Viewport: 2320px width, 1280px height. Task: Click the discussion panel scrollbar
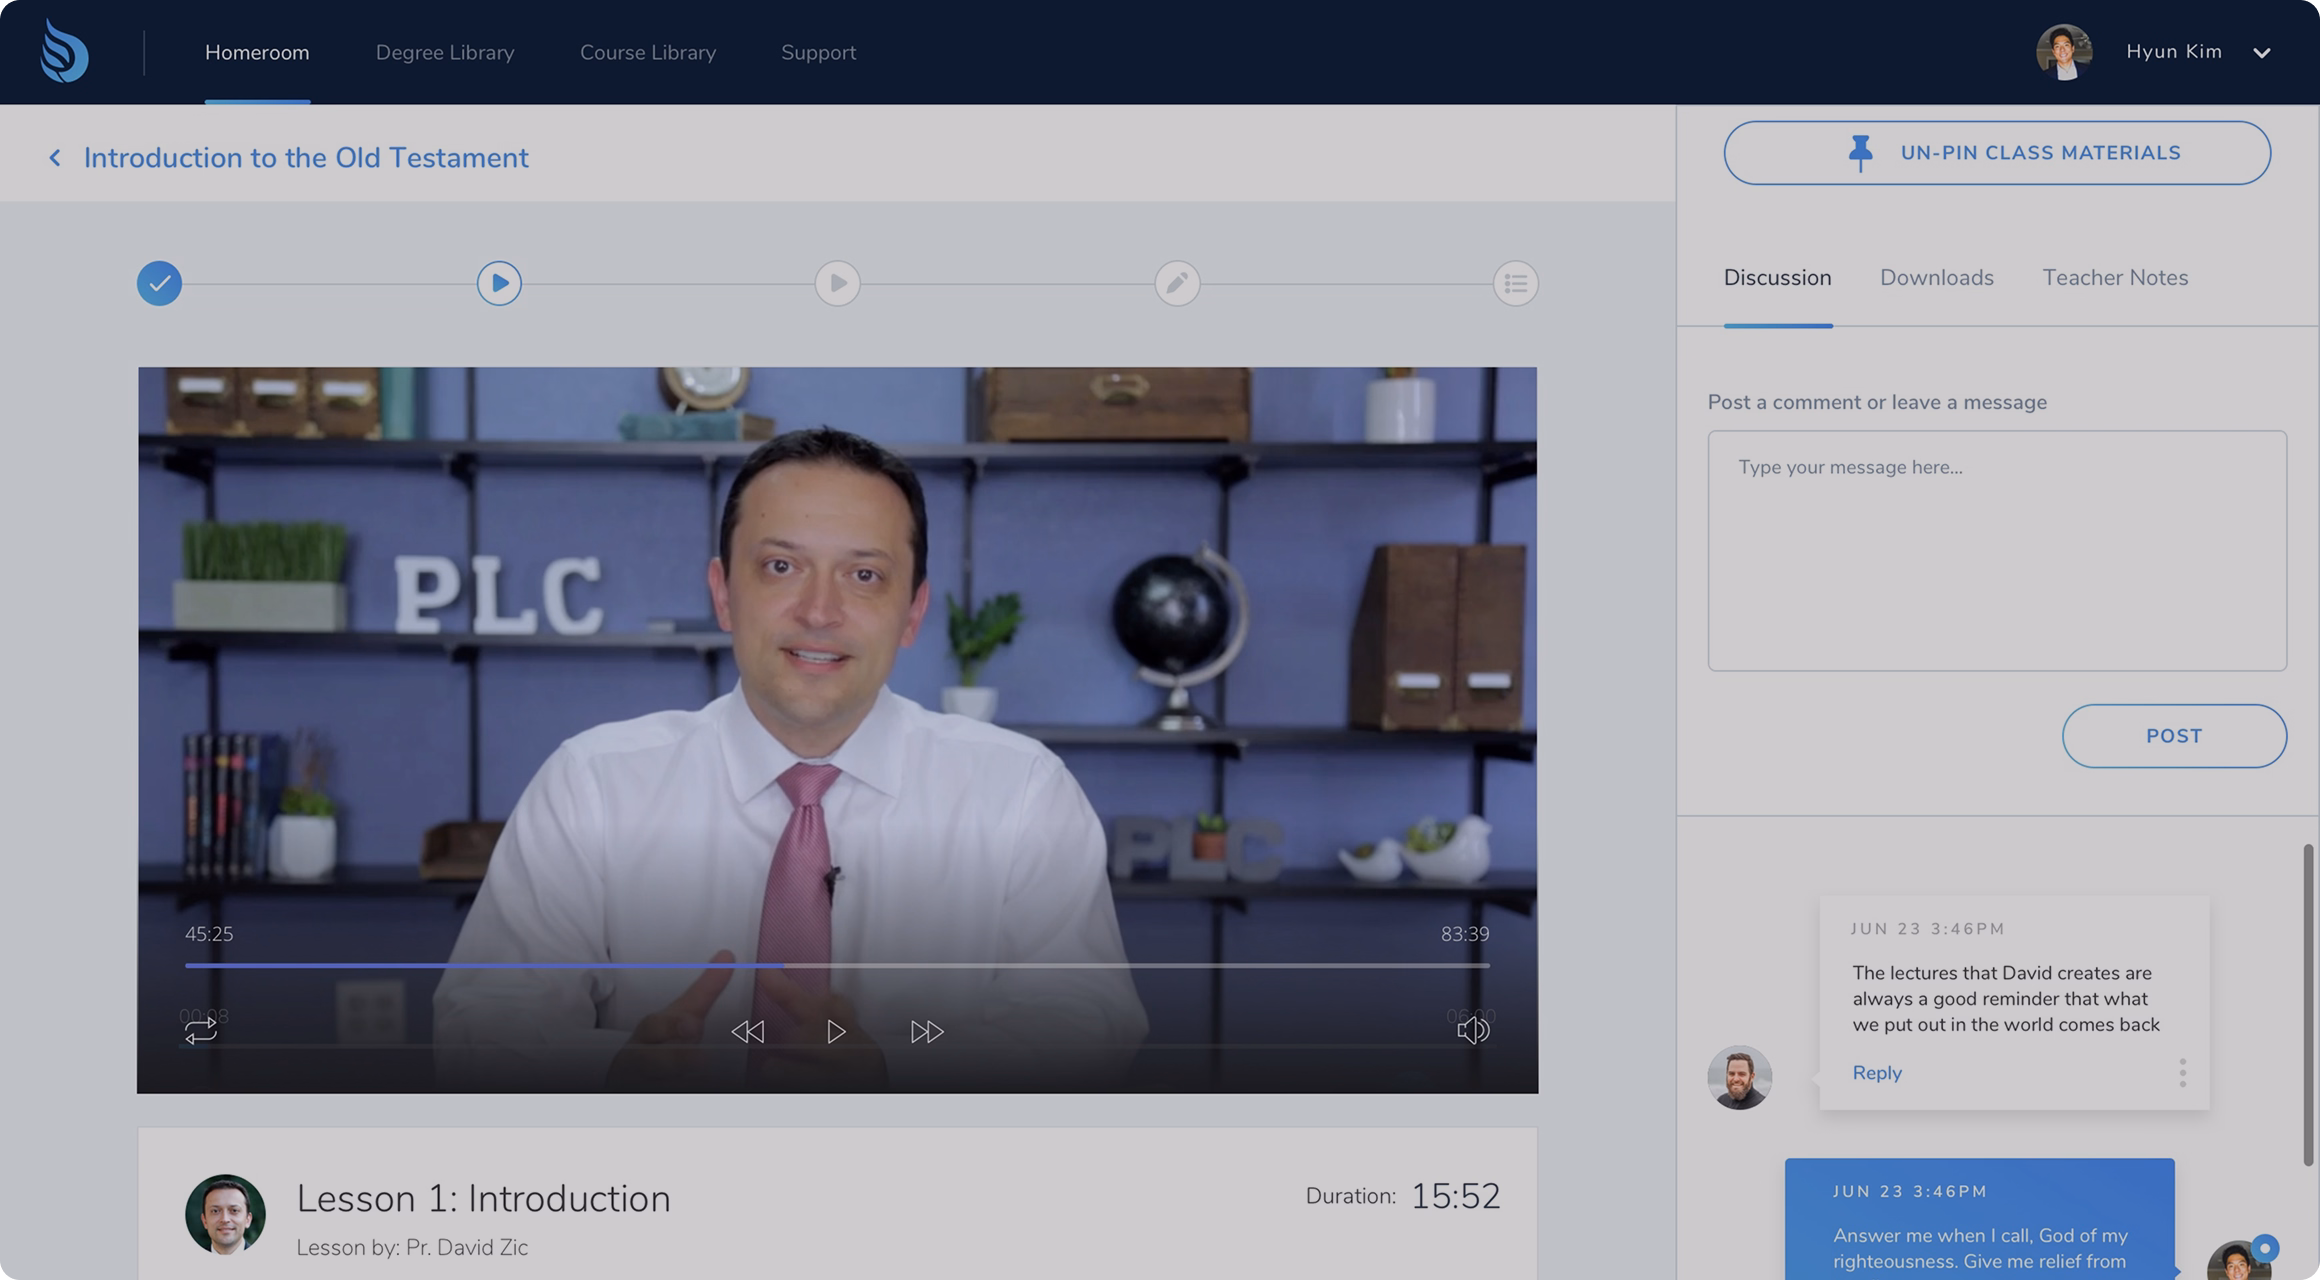click(2308, 1005)
